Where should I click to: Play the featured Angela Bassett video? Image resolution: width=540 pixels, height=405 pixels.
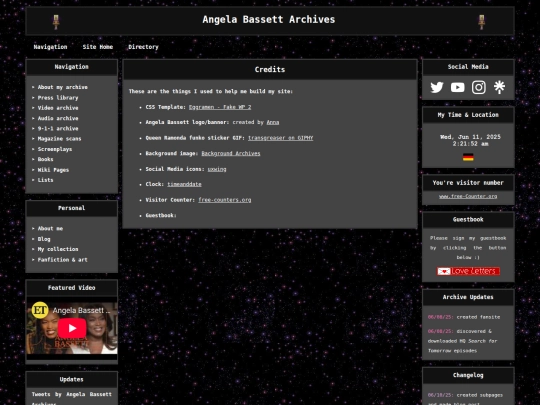pyautogui.click(x=72, y=328)
